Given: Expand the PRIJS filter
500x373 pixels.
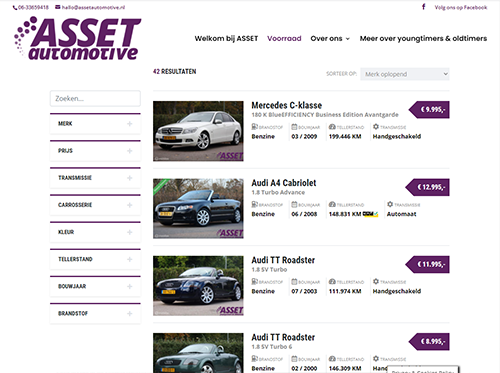Looking at the screenshot, I should tap(95, 151).
